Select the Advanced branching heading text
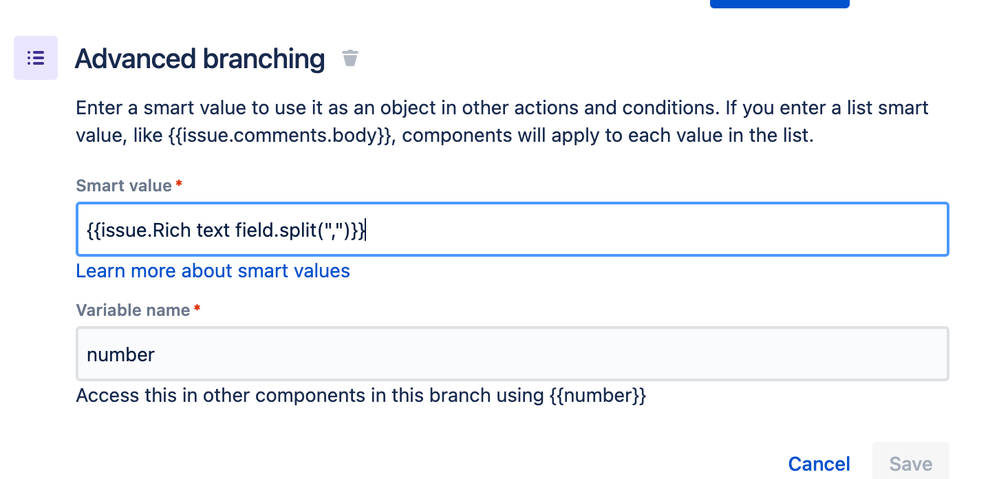999x479 pixels. (199, 59)
